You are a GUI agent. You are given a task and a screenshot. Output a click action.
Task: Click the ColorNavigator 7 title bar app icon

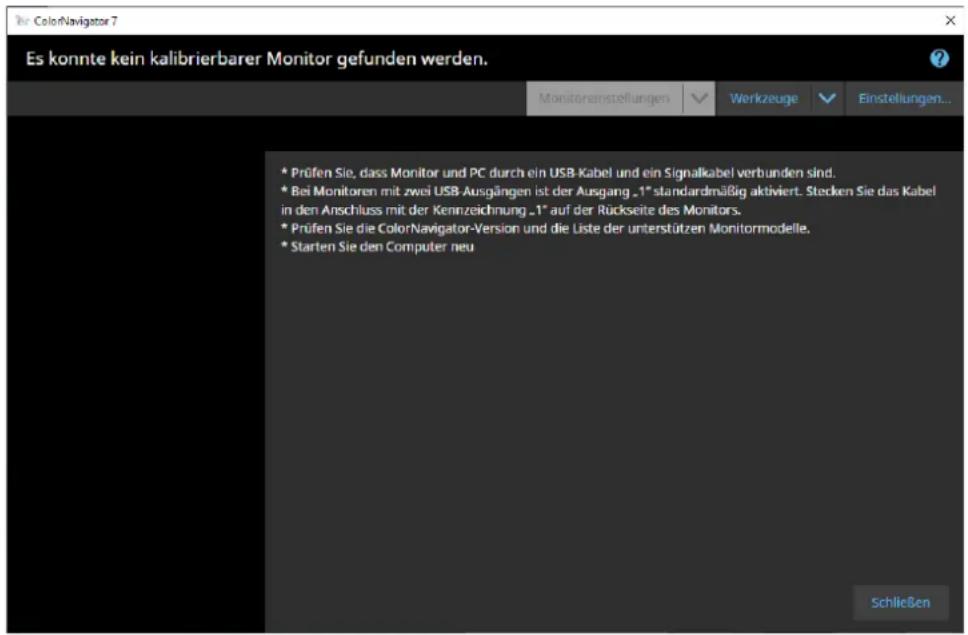point(22,21)
